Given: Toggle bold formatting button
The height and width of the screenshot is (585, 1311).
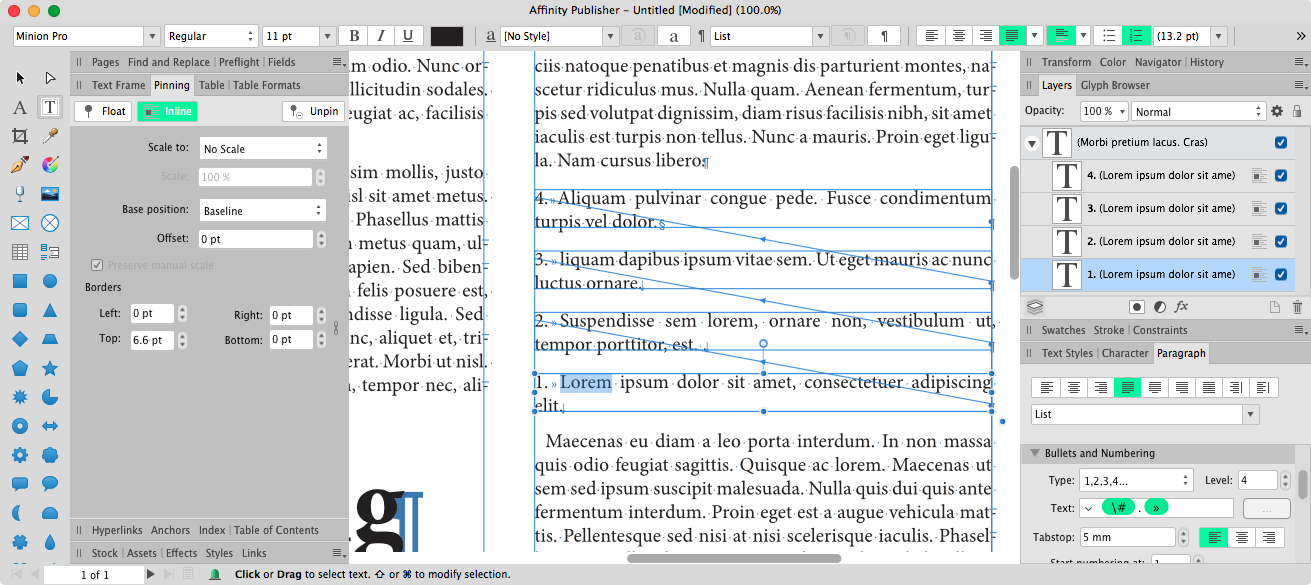Looking at the screenshot, I should point(354,36).
